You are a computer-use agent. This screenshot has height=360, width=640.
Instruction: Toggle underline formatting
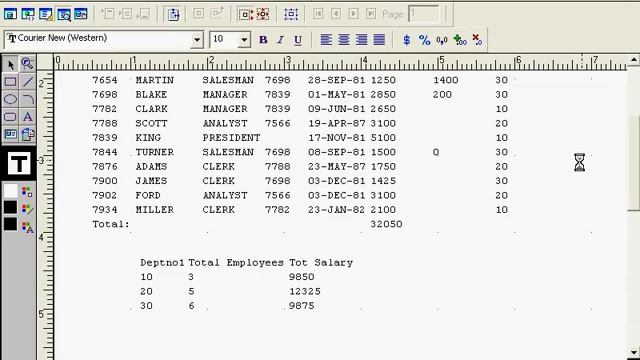coord(298,40)
